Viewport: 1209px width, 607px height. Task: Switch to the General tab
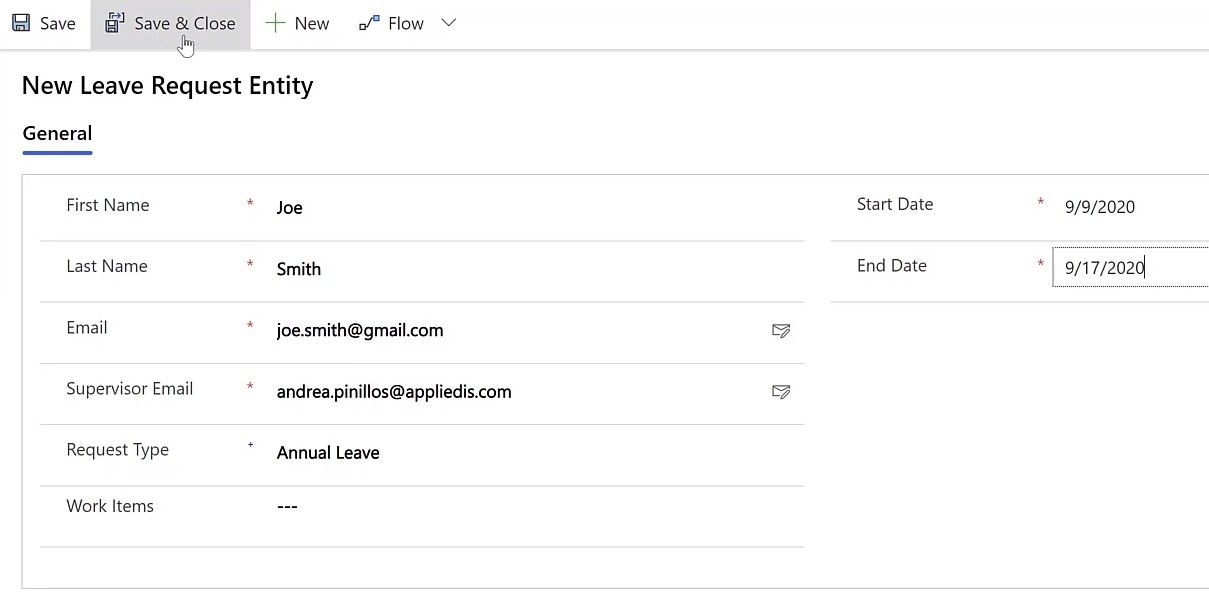click(x=57, y=134)
